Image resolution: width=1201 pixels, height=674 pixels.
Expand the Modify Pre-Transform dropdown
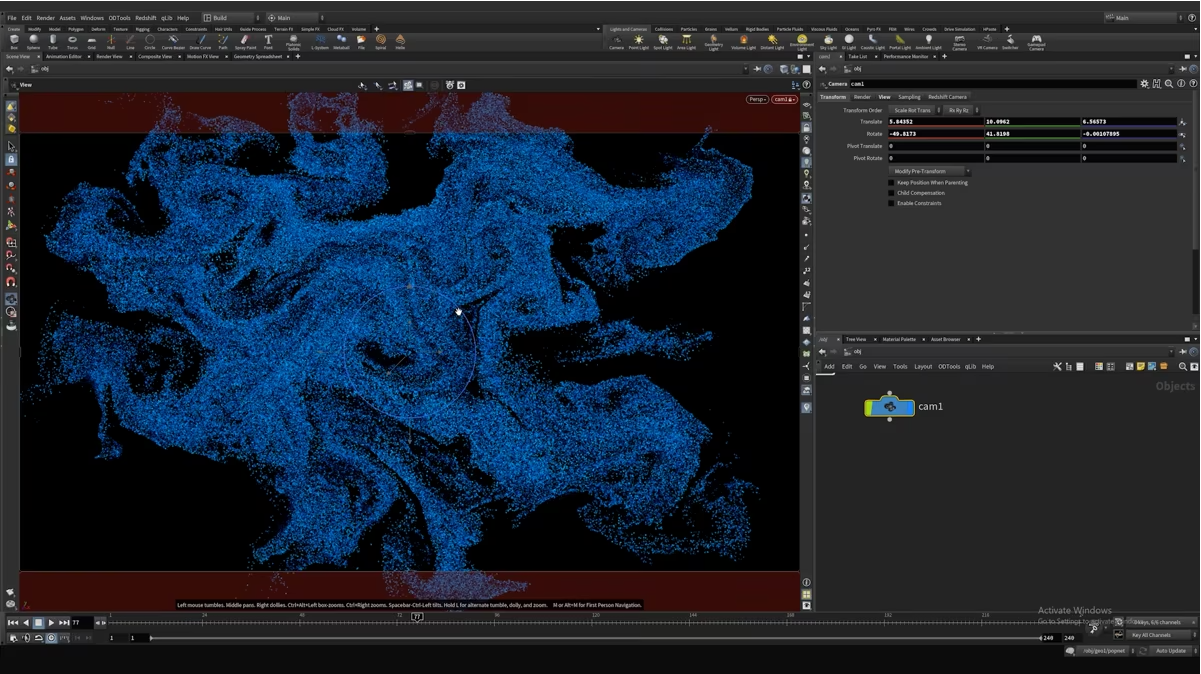(926, 171)
